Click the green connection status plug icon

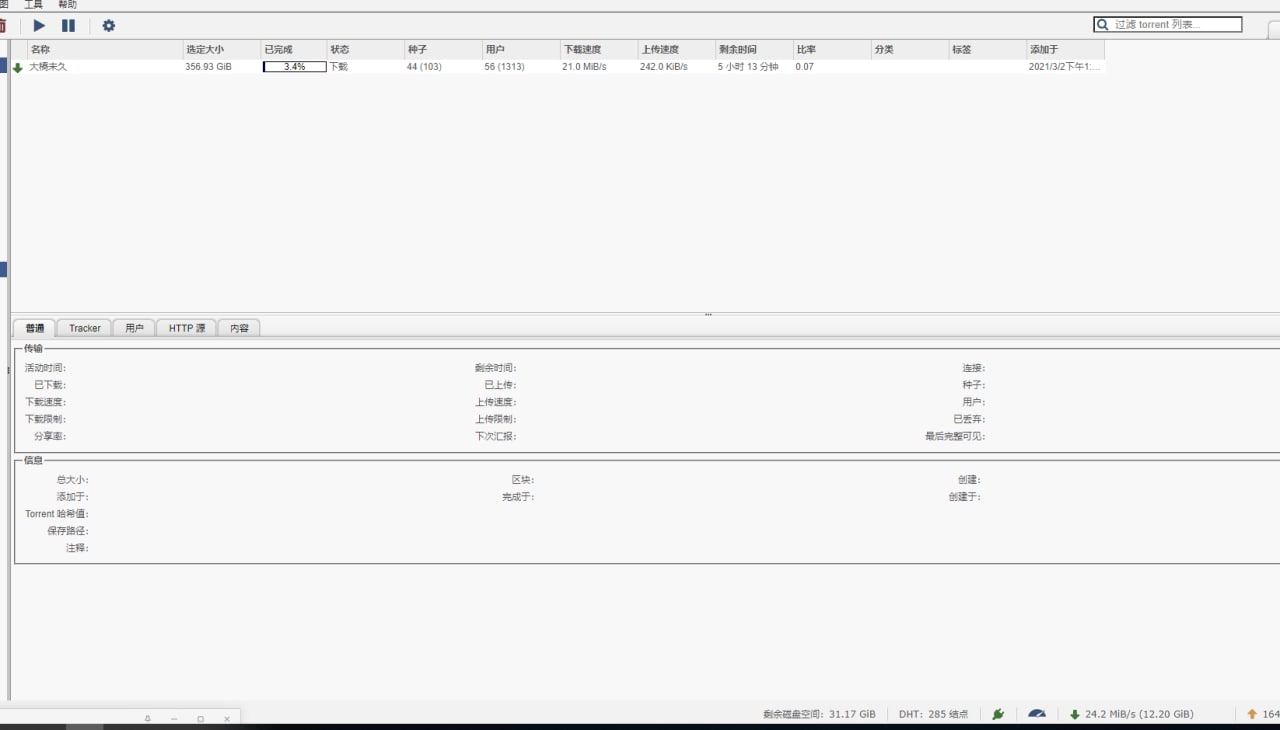[998, 714]
